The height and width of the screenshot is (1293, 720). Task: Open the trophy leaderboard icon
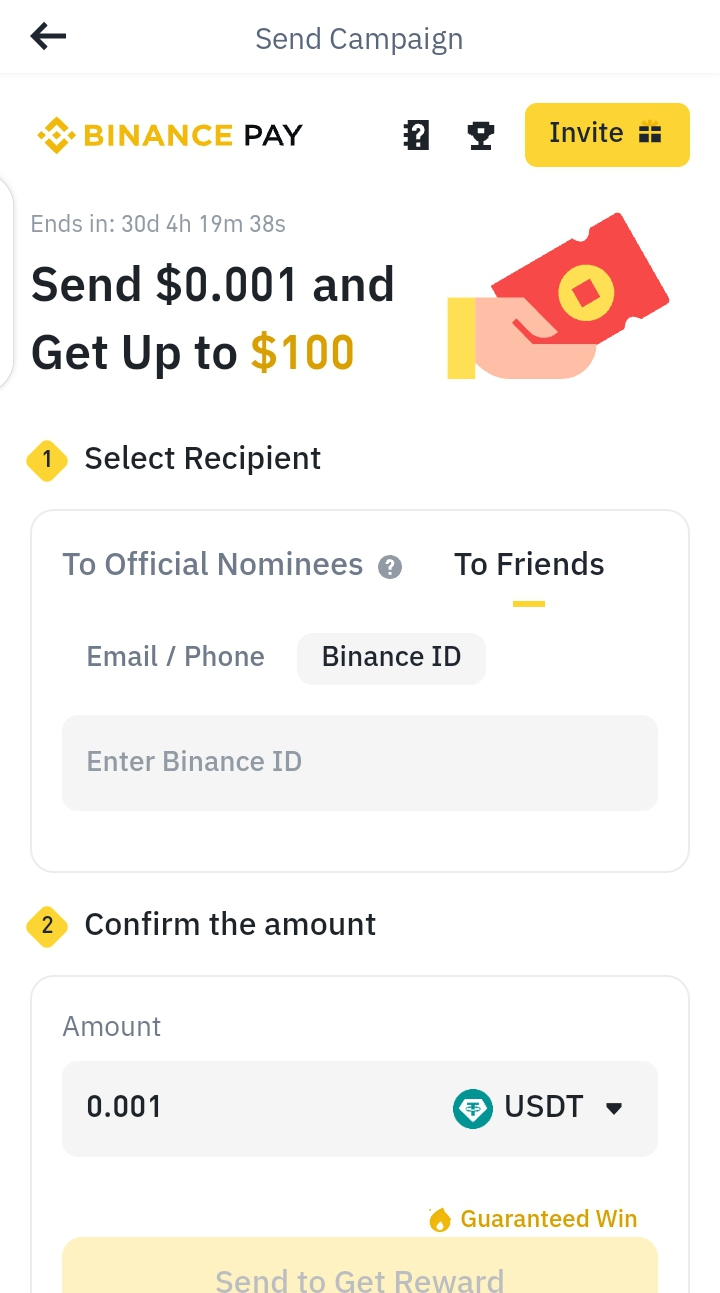click(x=481, y=135)
